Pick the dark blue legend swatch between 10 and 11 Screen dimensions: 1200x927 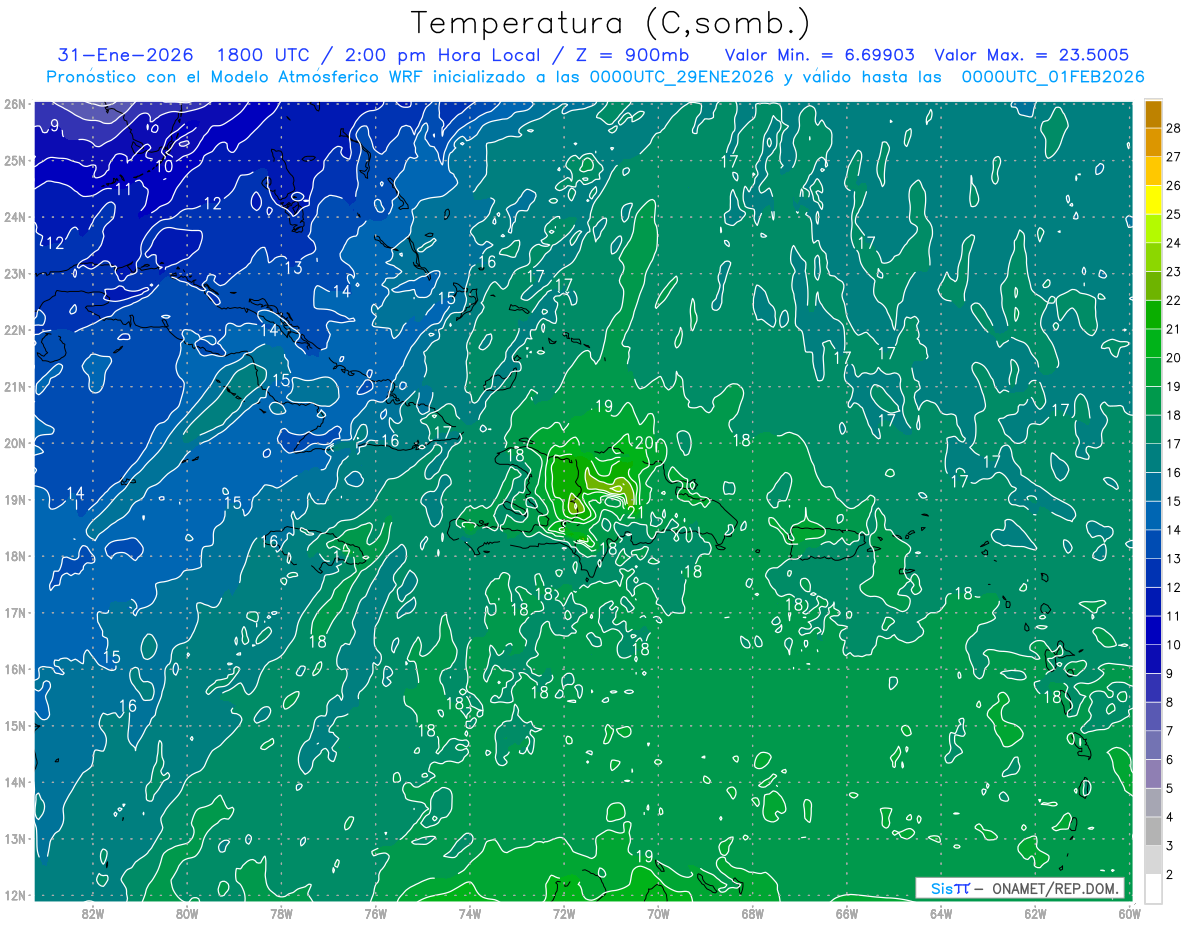1153,631
